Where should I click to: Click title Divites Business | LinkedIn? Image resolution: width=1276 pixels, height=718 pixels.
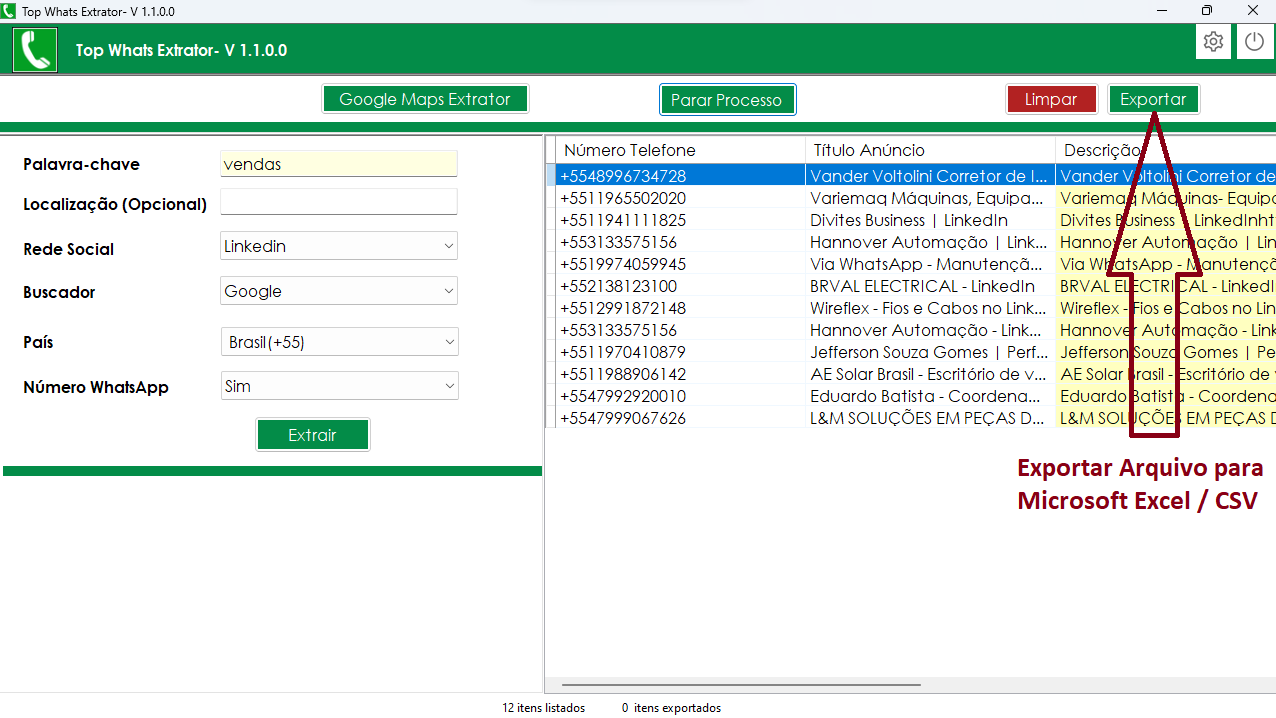tap(909, 220)
